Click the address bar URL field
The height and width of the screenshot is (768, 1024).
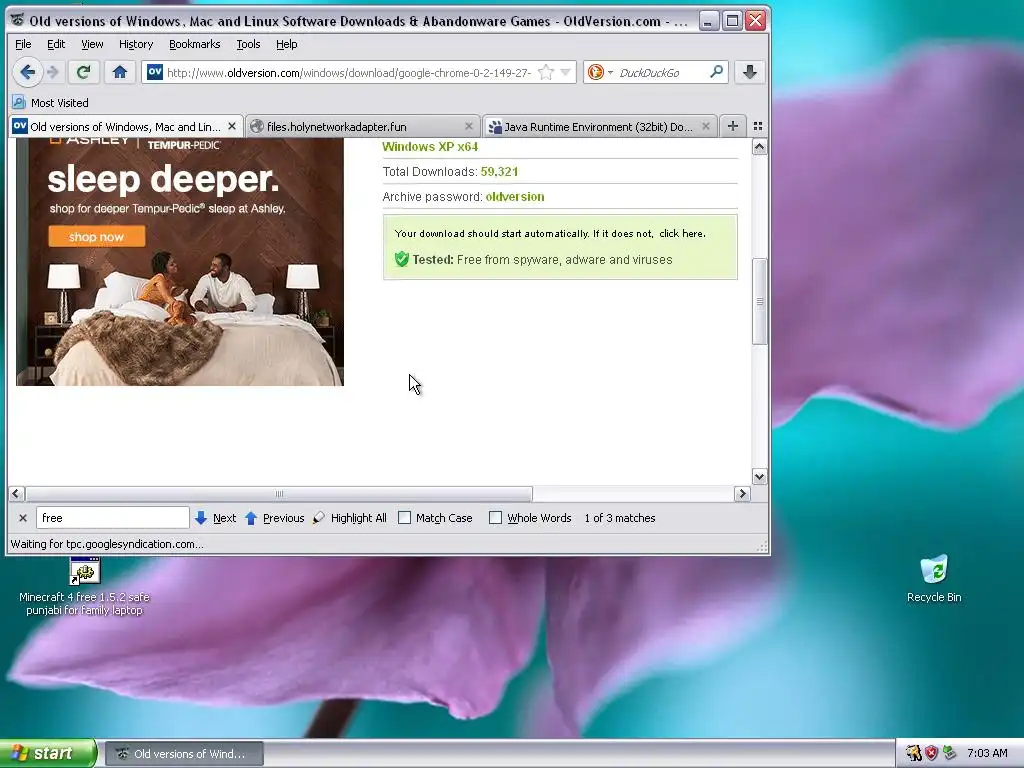(349, 72)
